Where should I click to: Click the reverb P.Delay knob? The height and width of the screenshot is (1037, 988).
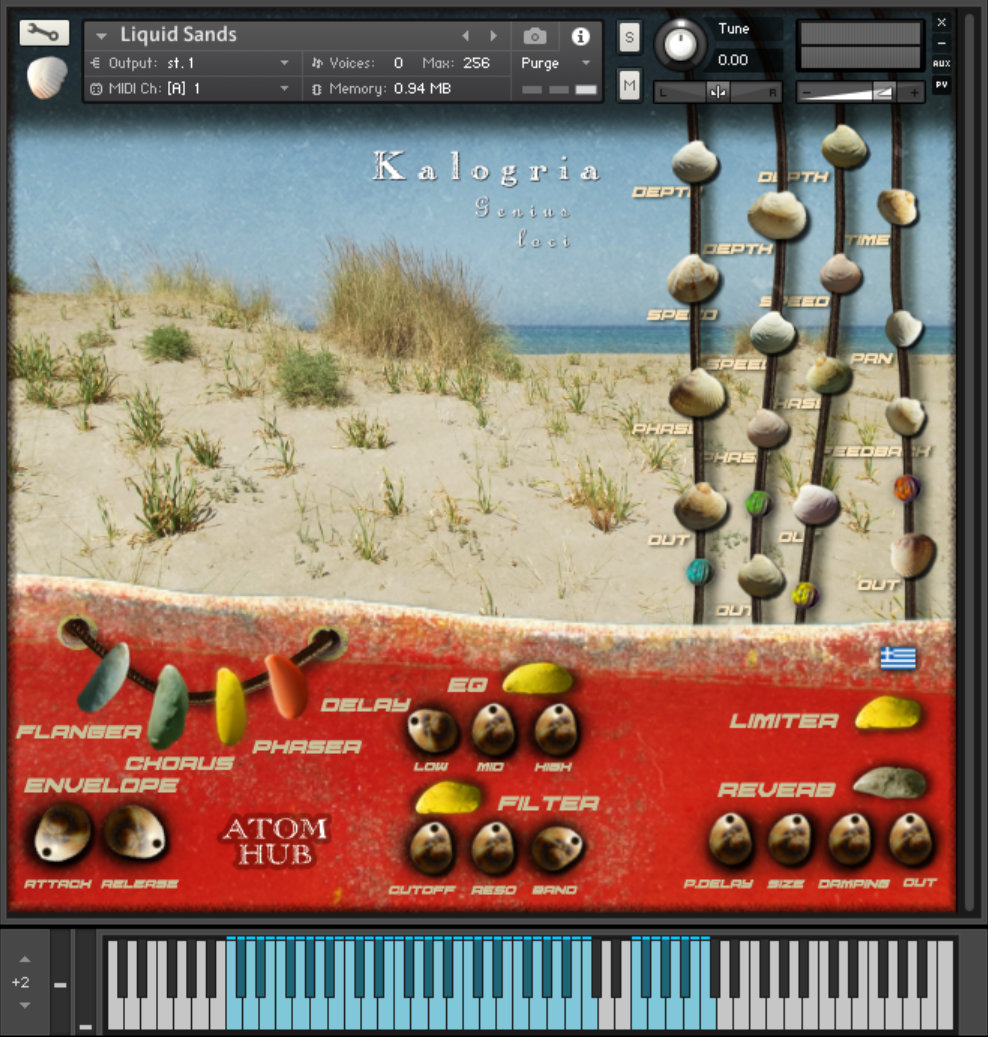[731, 839]
